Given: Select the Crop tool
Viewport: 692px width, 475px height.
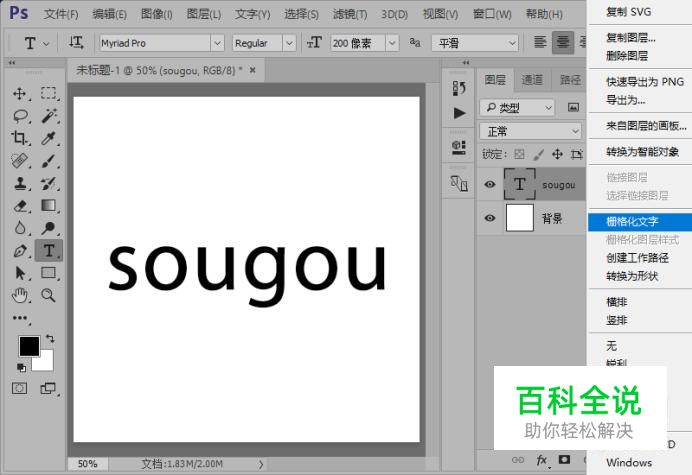Looking at the screenshot, I should 19,138.
